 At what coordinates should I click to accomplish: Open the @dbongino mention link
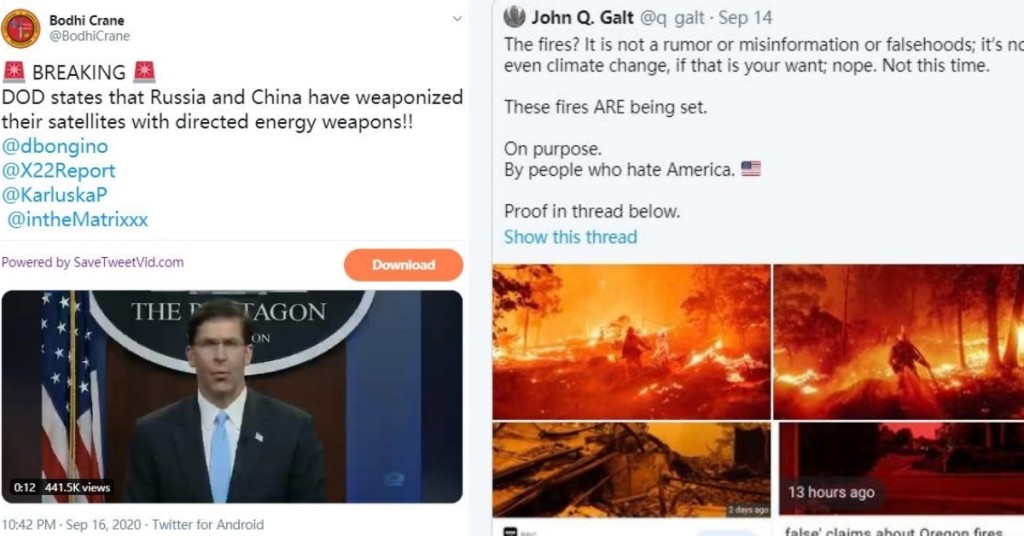55,146
